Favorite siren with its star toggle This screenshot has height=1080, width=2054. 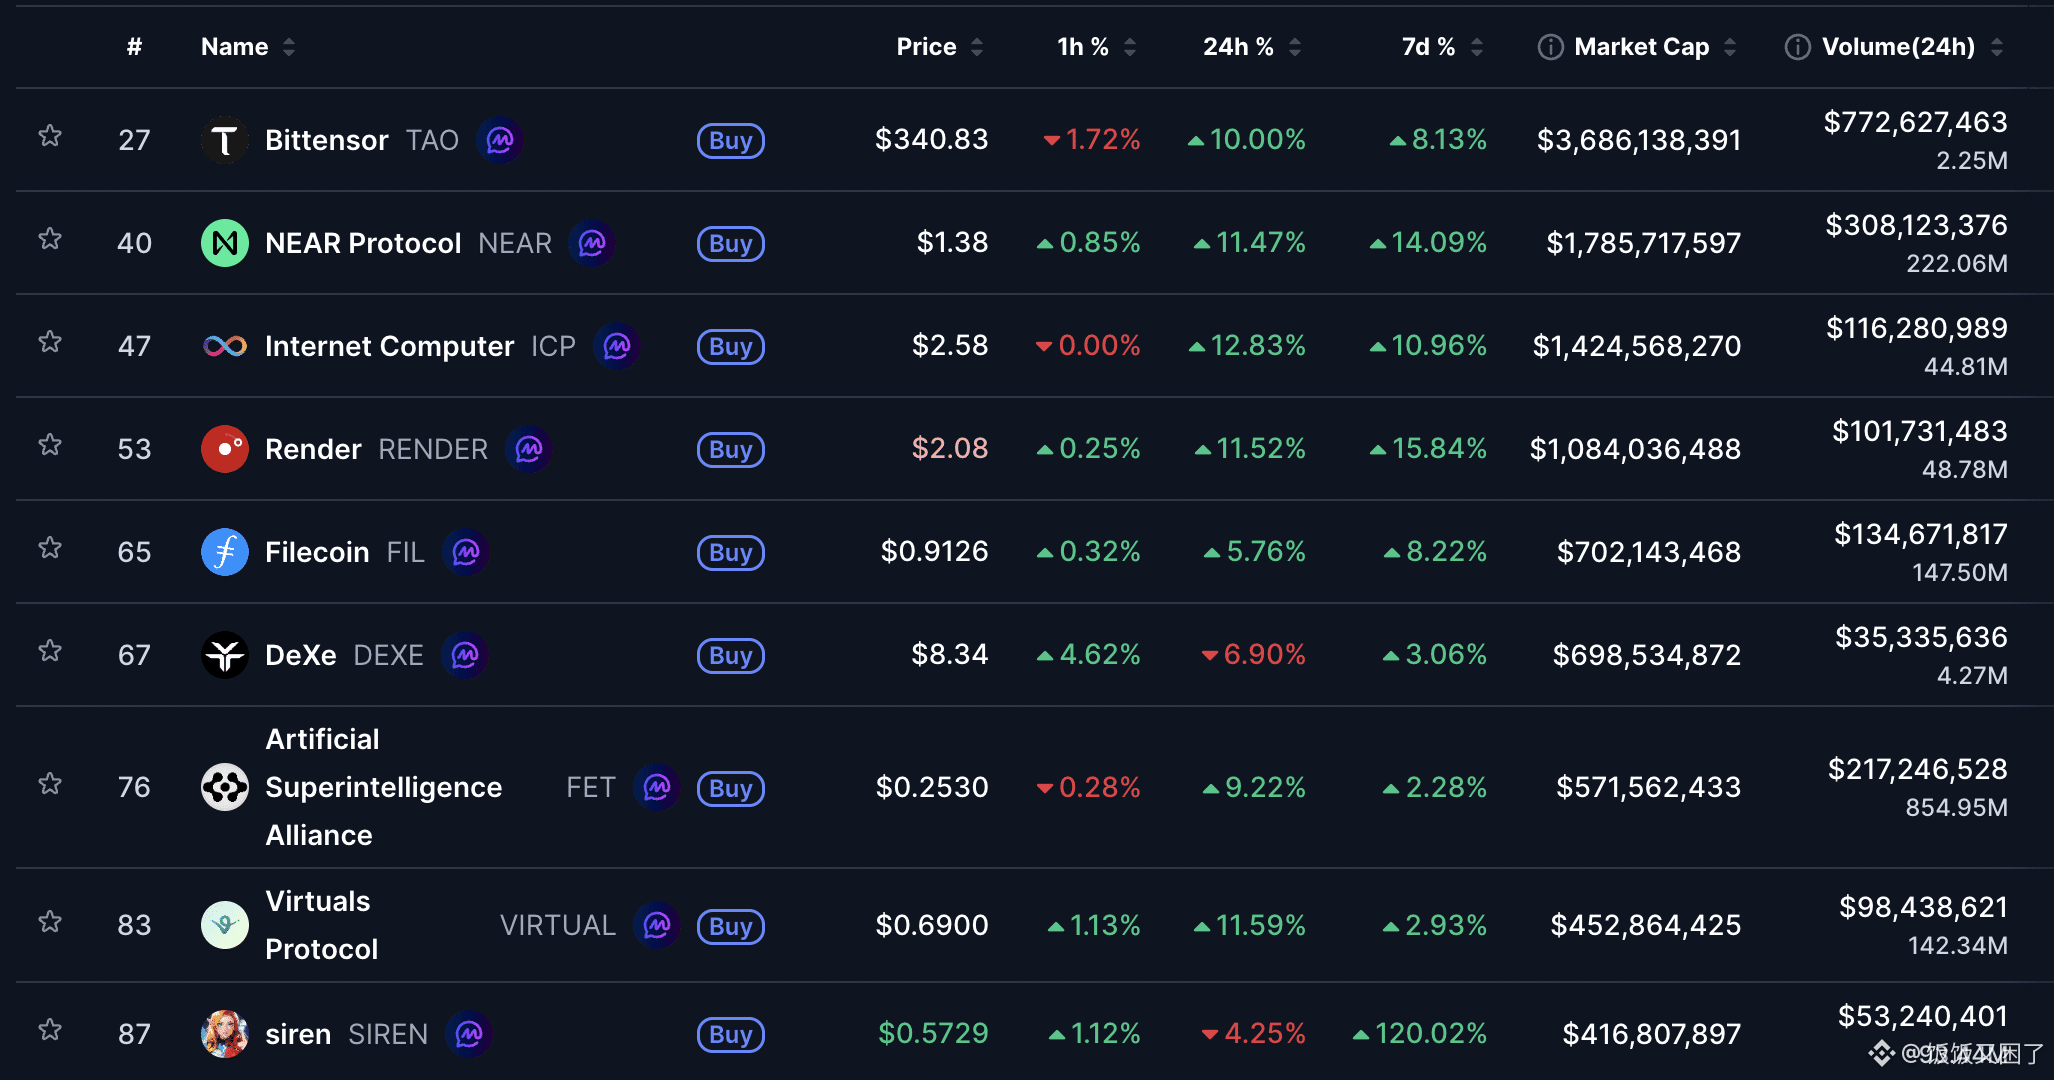point(50,1030)
